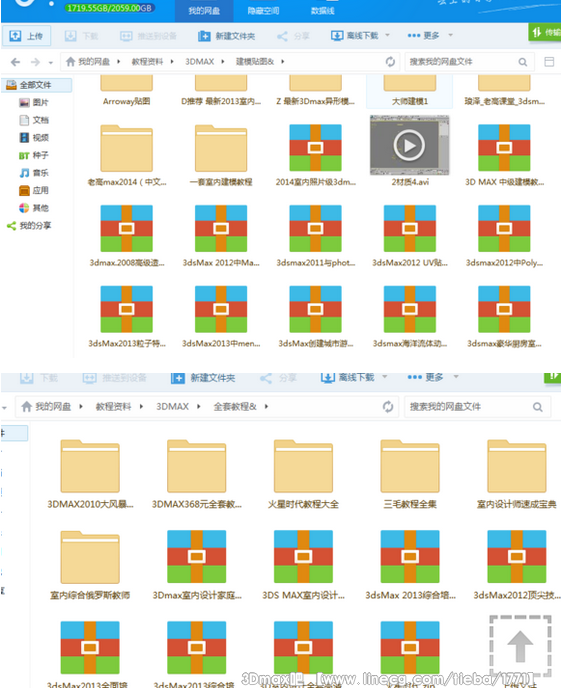Viewport: 563px width, 696px height.
Task: Expand the 离线下载 dropdown arrow in upper toolbar
Action: (387, 35)
